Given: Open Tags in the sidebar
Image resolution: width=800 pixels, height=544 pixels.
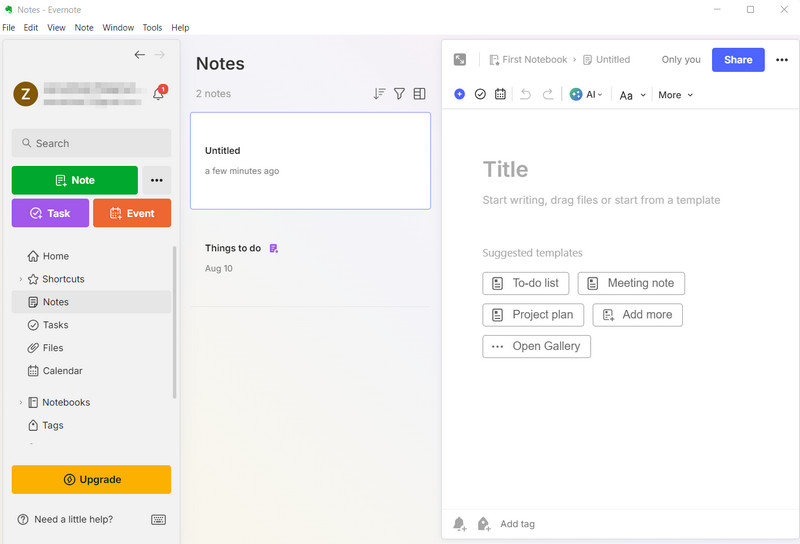Looking at the screenshot, I should (91, 425).
